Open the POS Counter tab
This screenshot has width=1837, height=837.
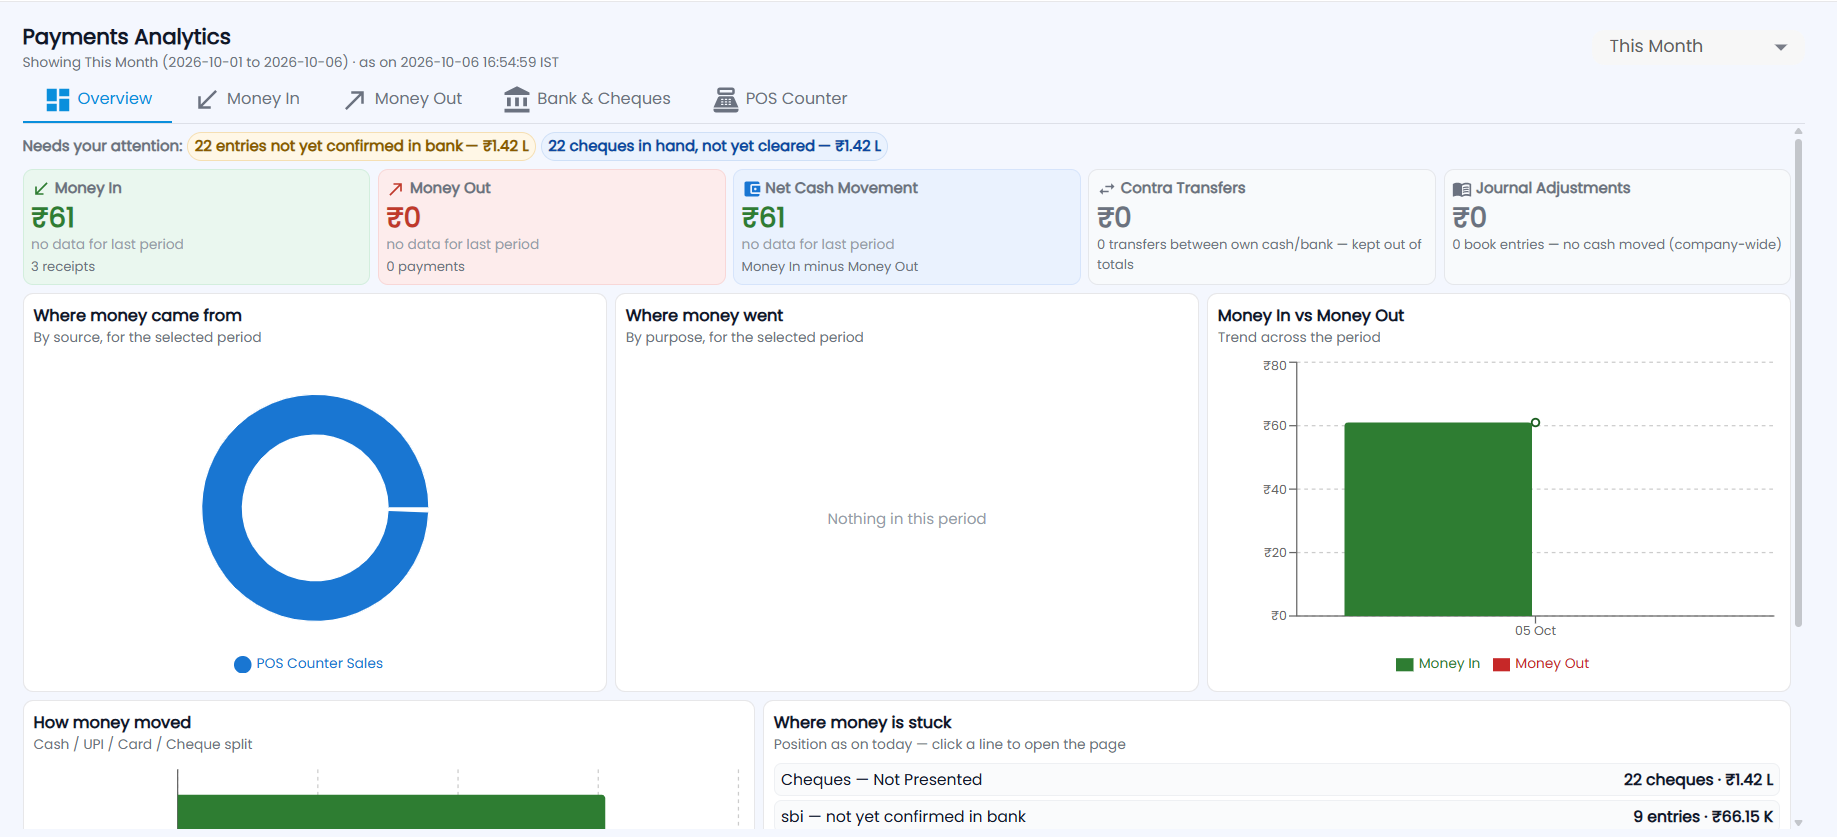781,99
